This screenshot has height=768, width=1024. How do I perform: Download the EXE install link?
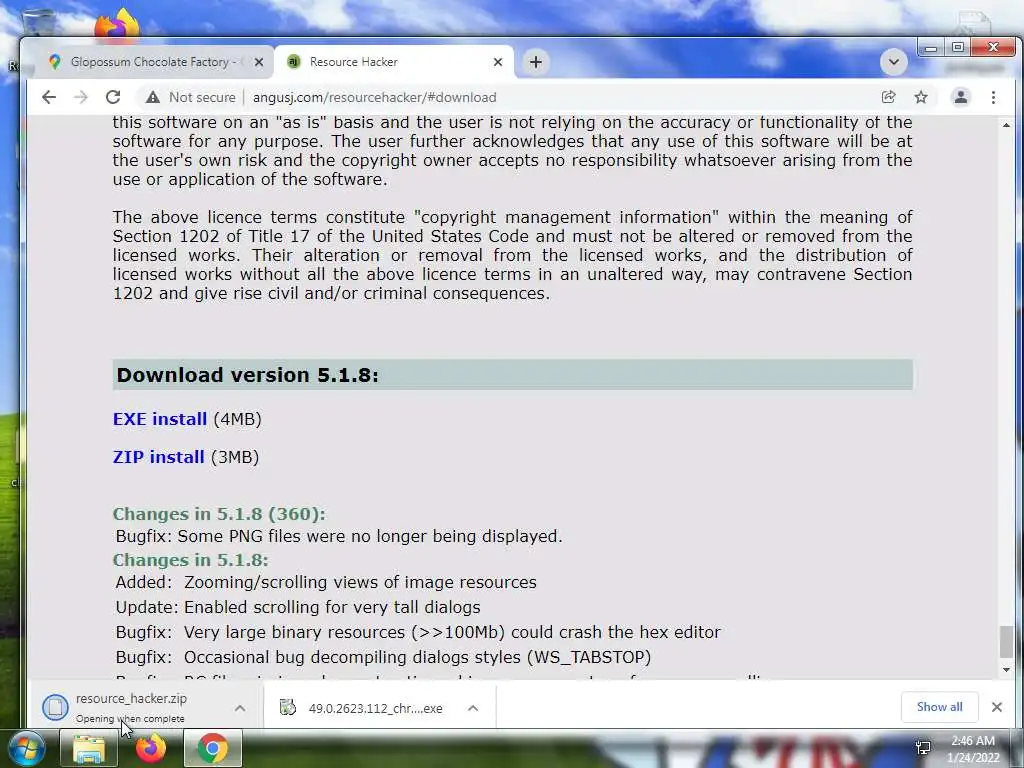160,419
